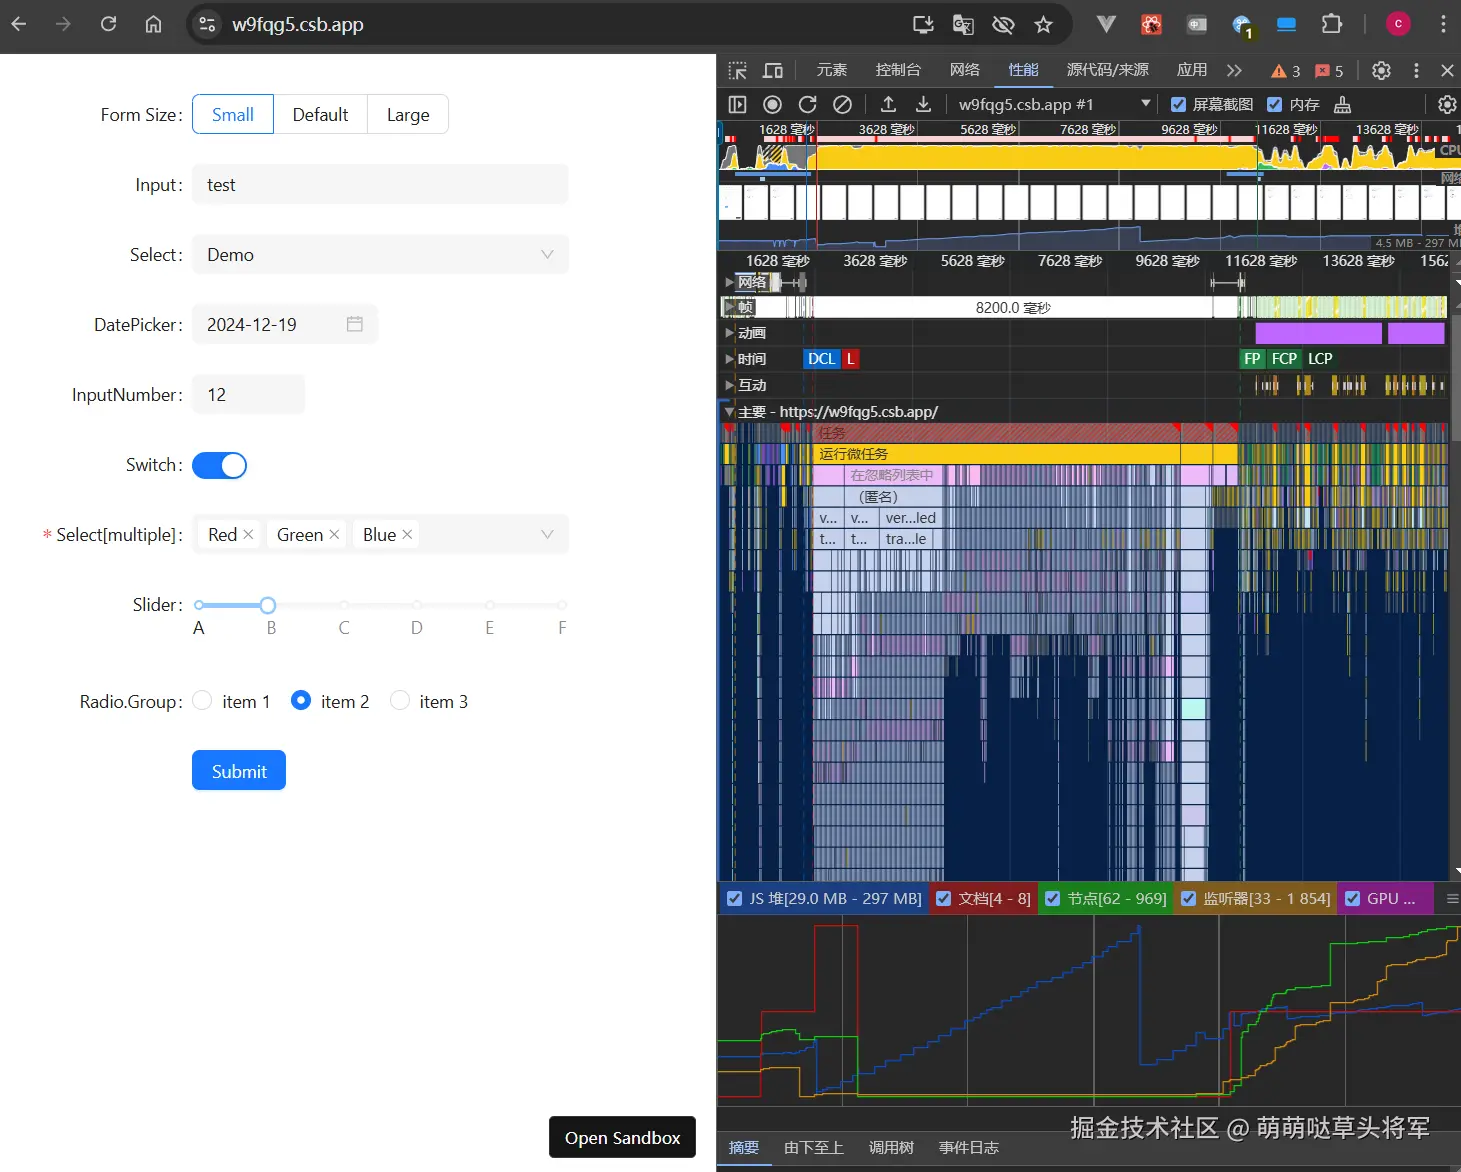Expand the 动画 track
The height and width of the screenshot is (1172, 1461).
(x=729, y=333)
